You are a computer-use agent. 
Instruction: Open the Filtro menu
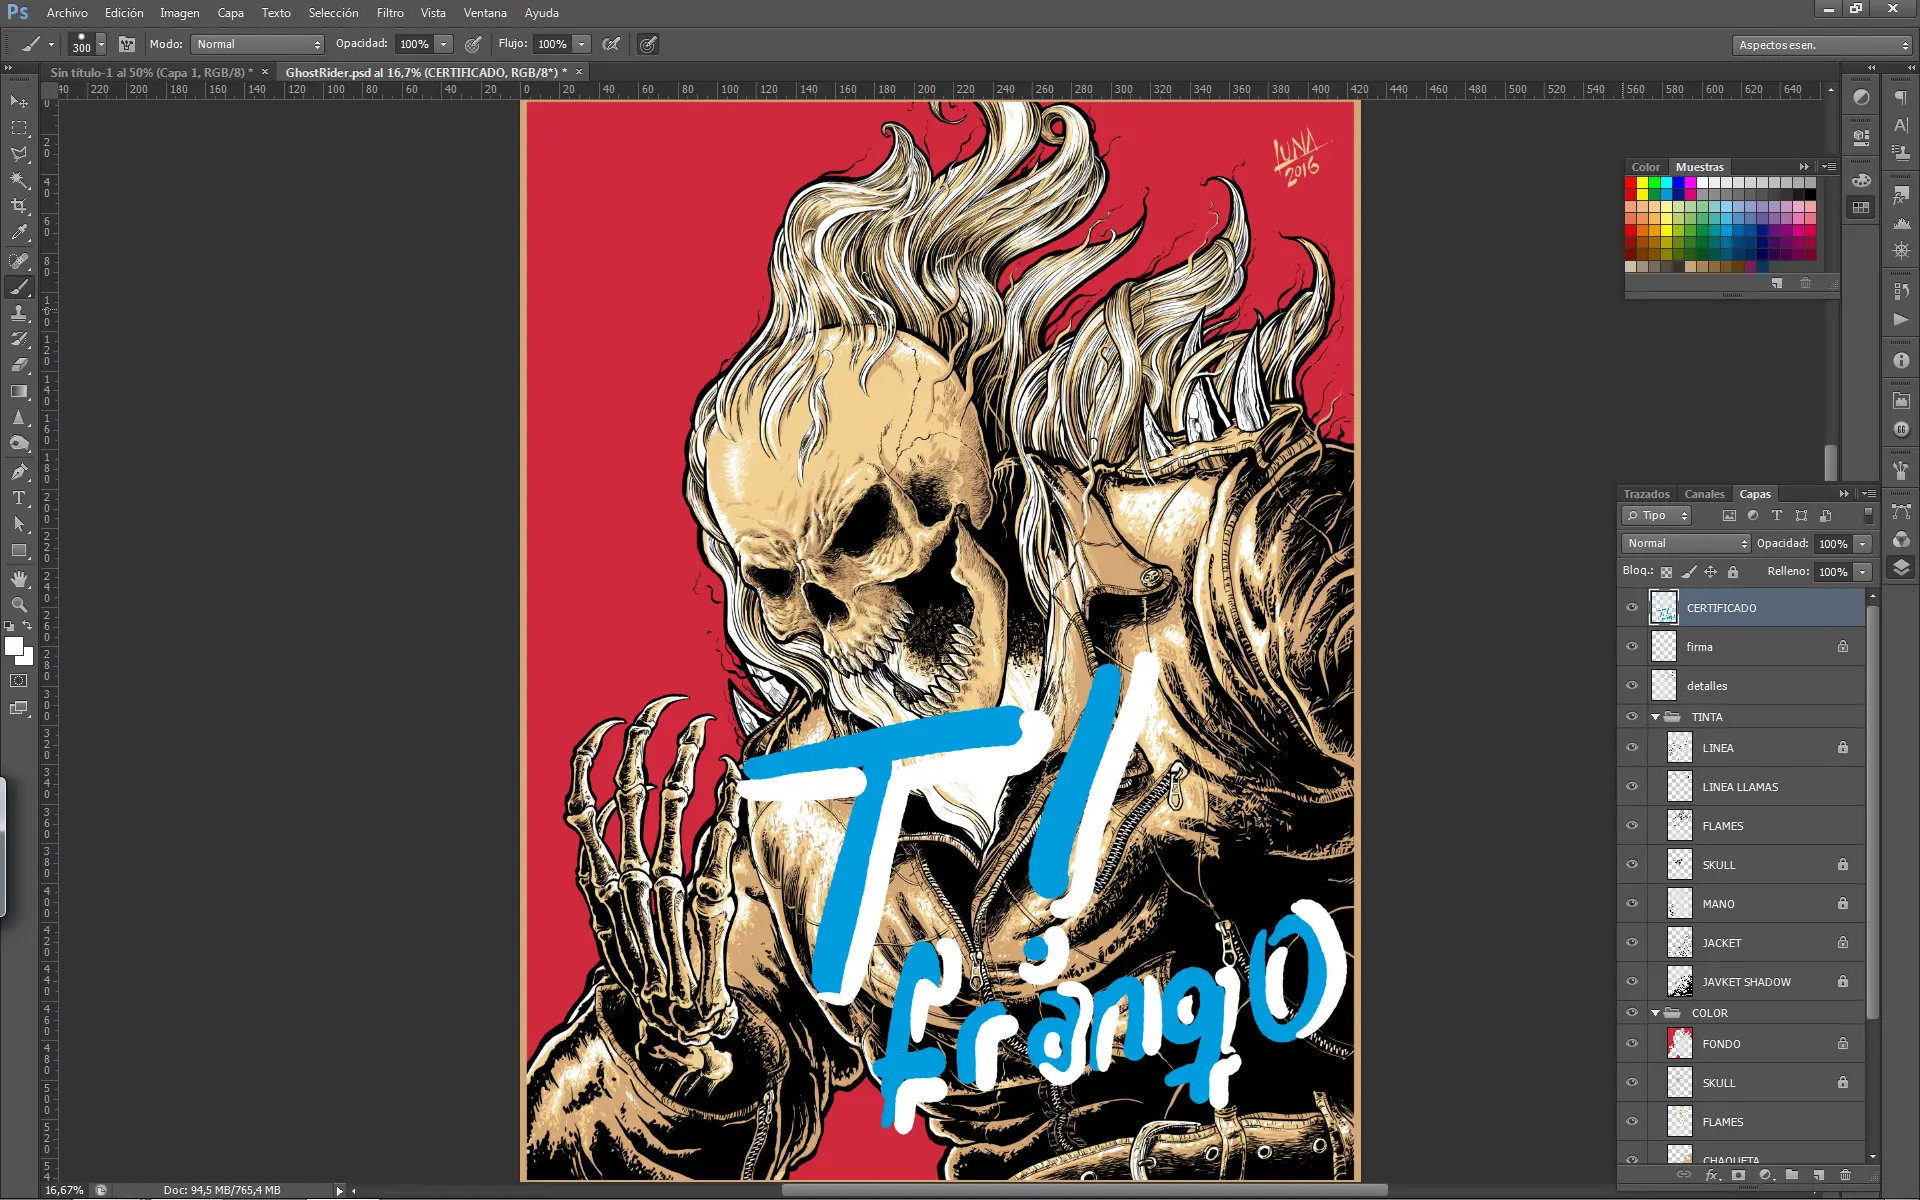pyautogui.click(x=390, y=13)
